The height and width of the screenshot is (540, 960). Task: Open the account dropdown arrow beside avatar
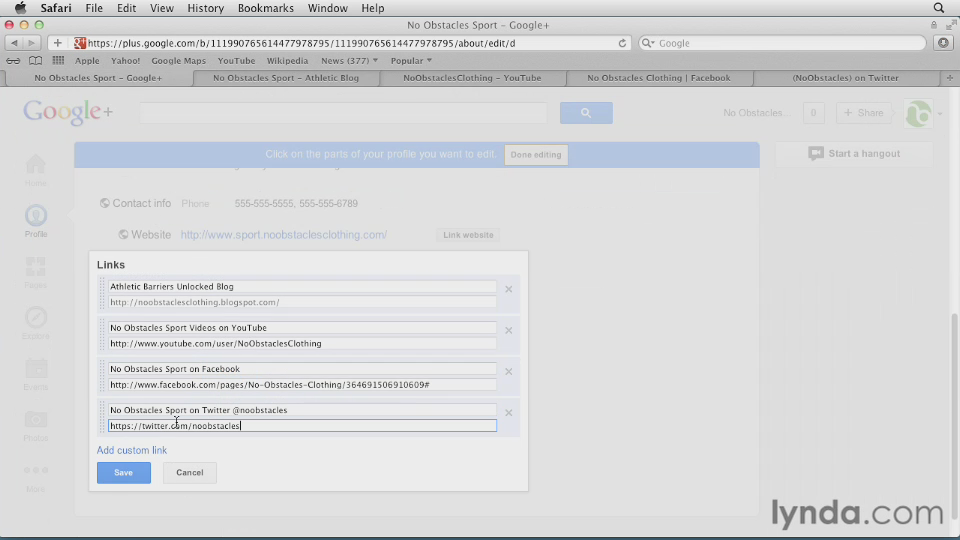point(940,114)
